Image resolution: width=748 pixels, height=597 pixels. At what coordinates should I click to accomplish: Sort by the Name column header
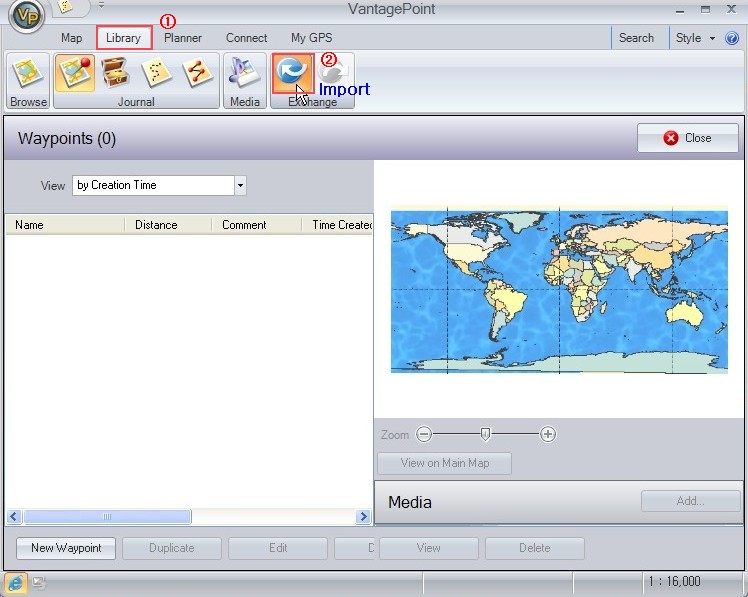pos(65,225)
